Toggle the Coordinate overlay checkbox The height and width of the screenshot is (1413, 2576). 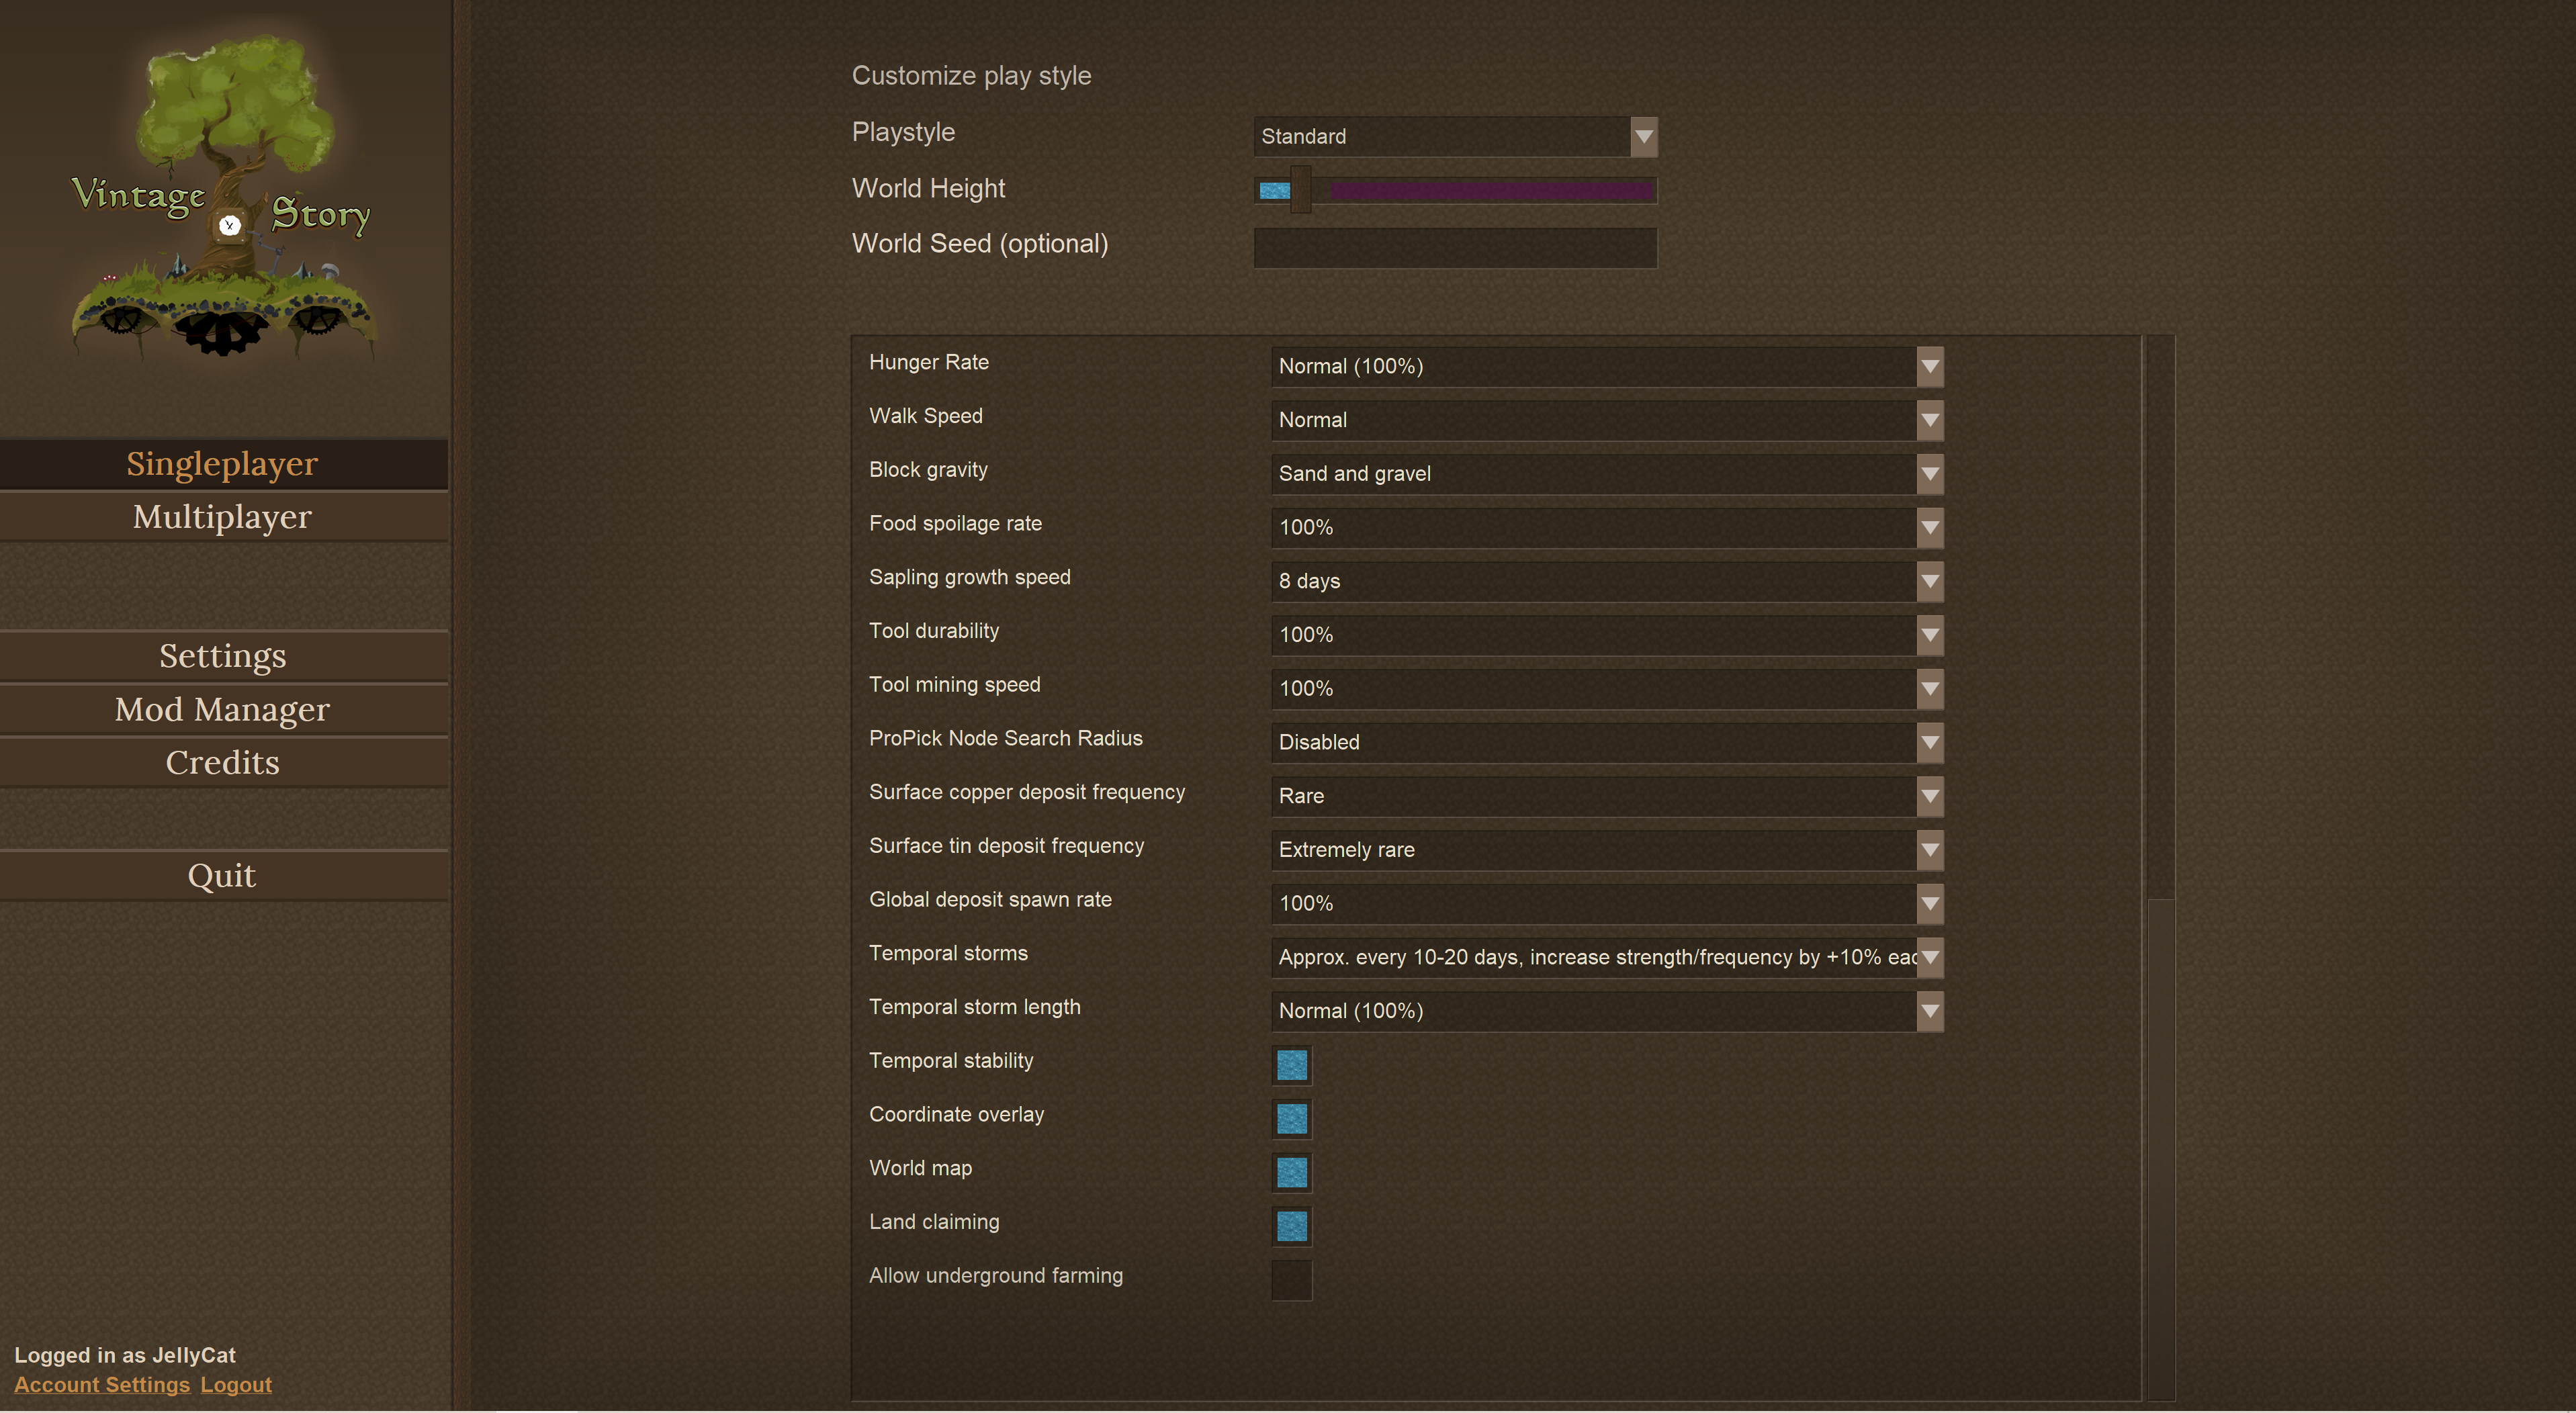coord(1291,1118)
